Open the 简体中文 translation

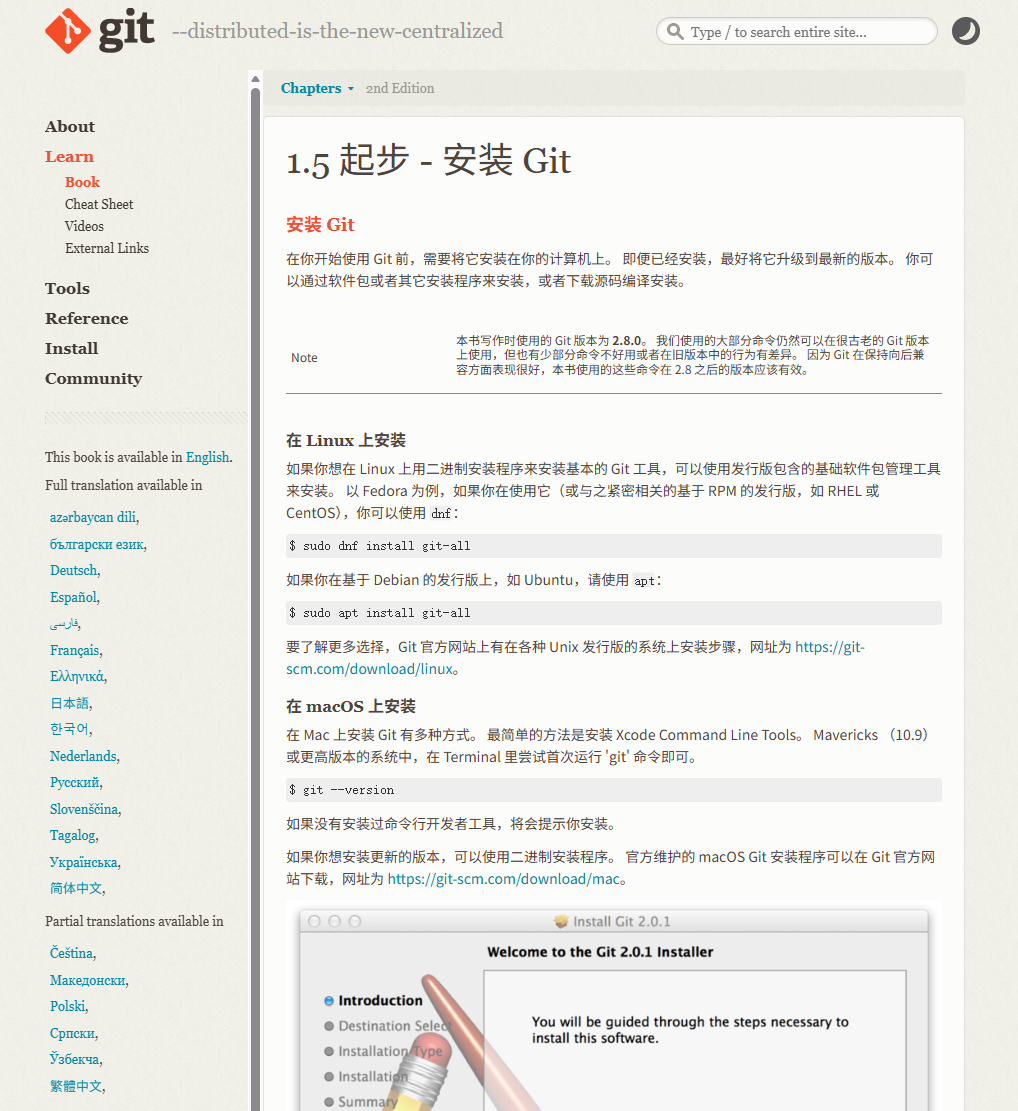76,889
